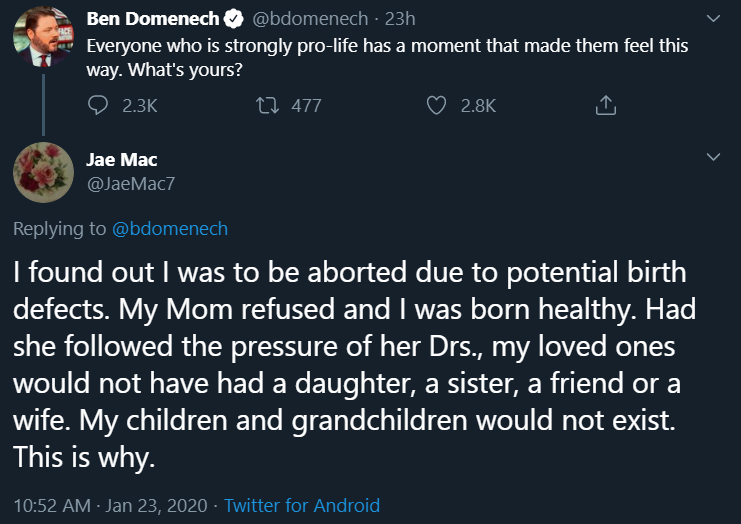Click the 477 retweet count
741x524 pixels.
click(x=306, y=105)
